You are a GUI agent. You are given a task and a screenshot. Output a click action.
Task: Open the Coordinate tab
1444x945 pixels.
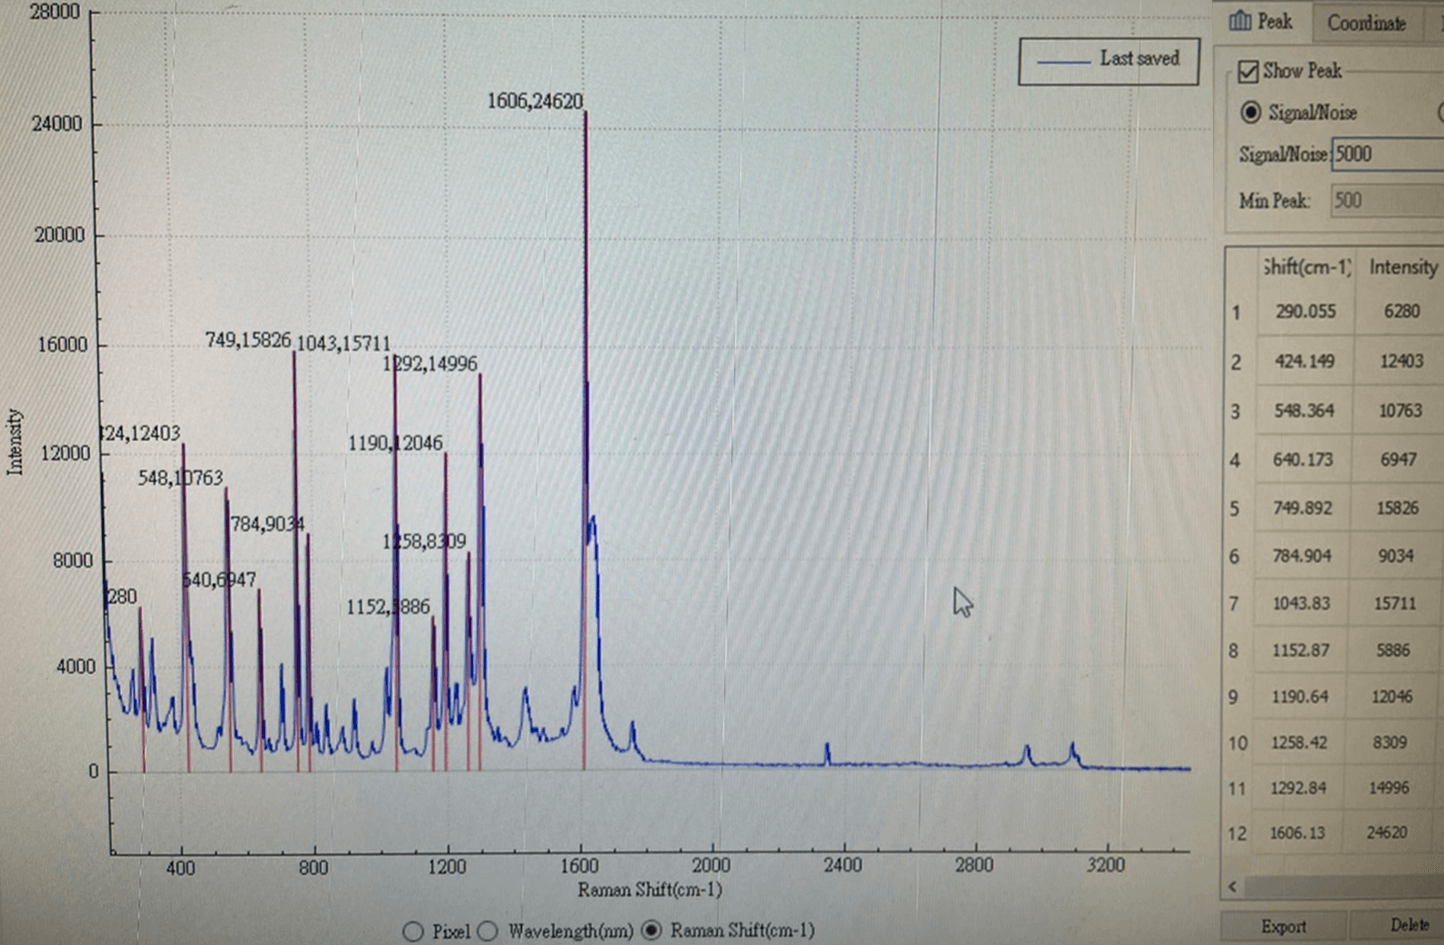click(x=1368, y=22)
